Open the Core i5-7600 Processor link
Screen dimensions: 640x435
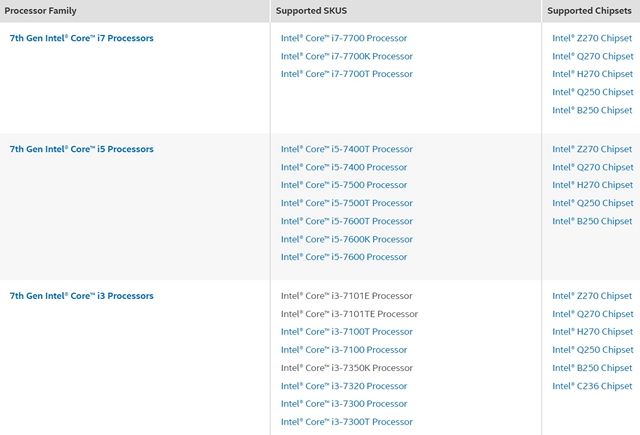click(x=343, y=257)
